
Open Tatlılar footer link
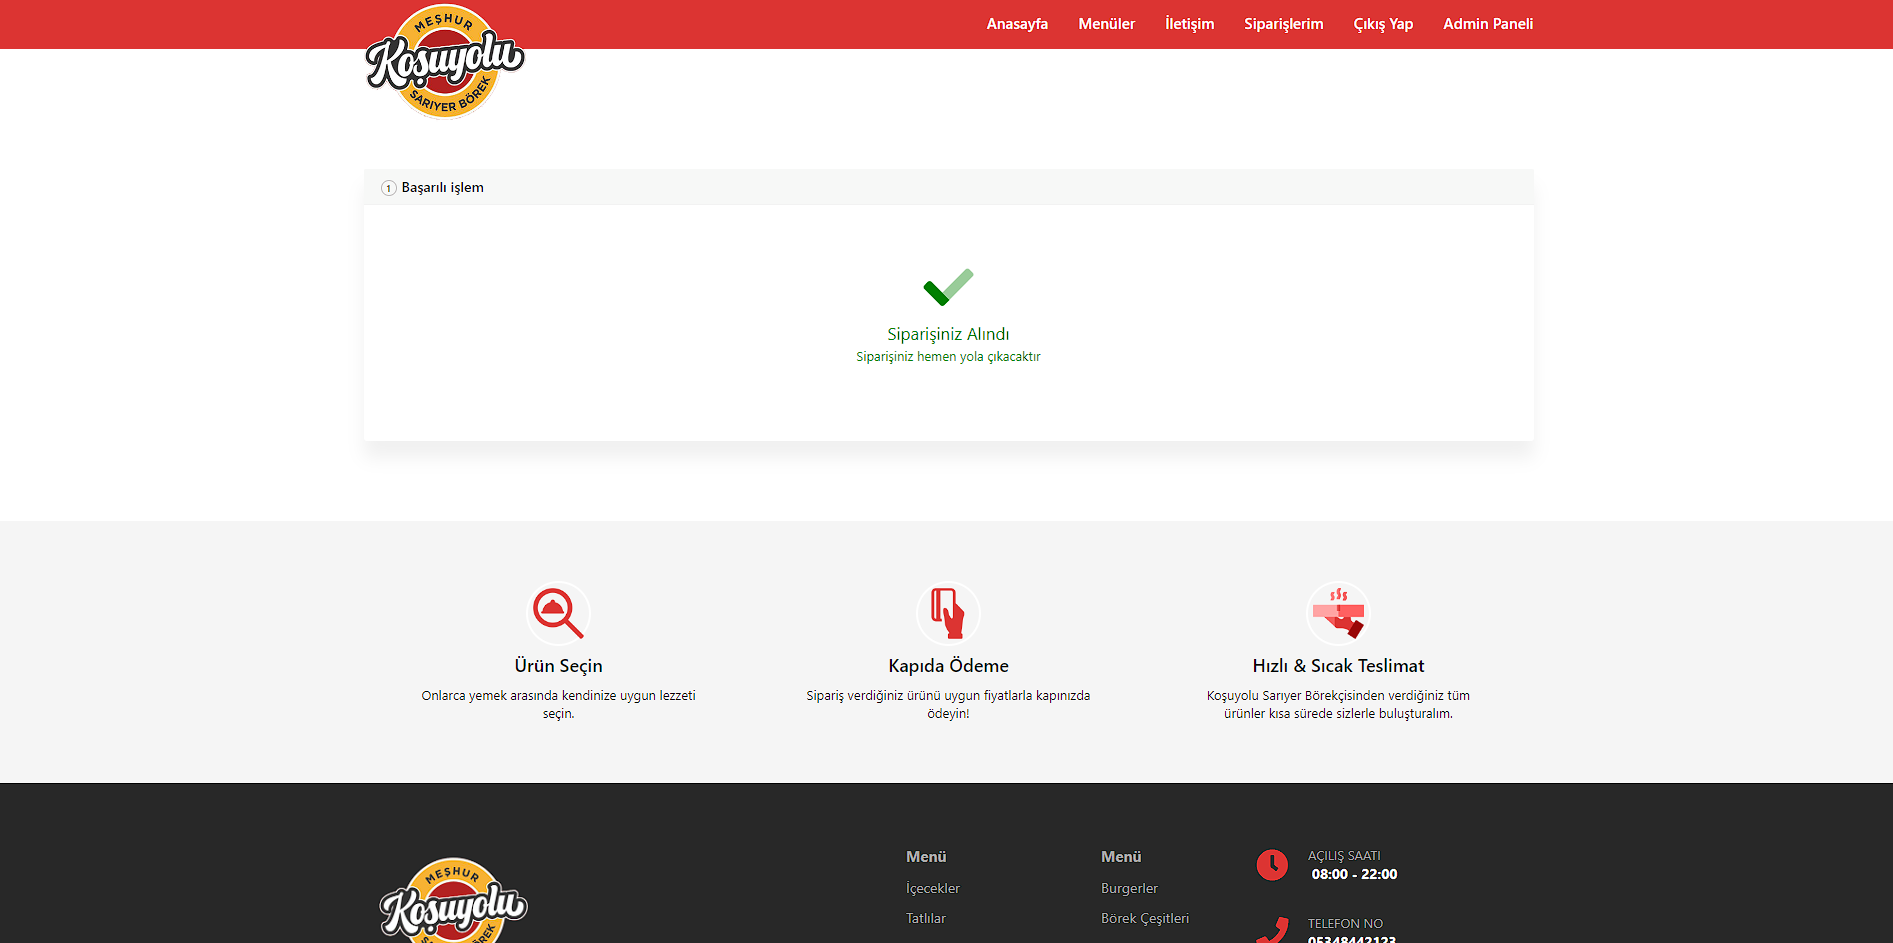[925, 918]
